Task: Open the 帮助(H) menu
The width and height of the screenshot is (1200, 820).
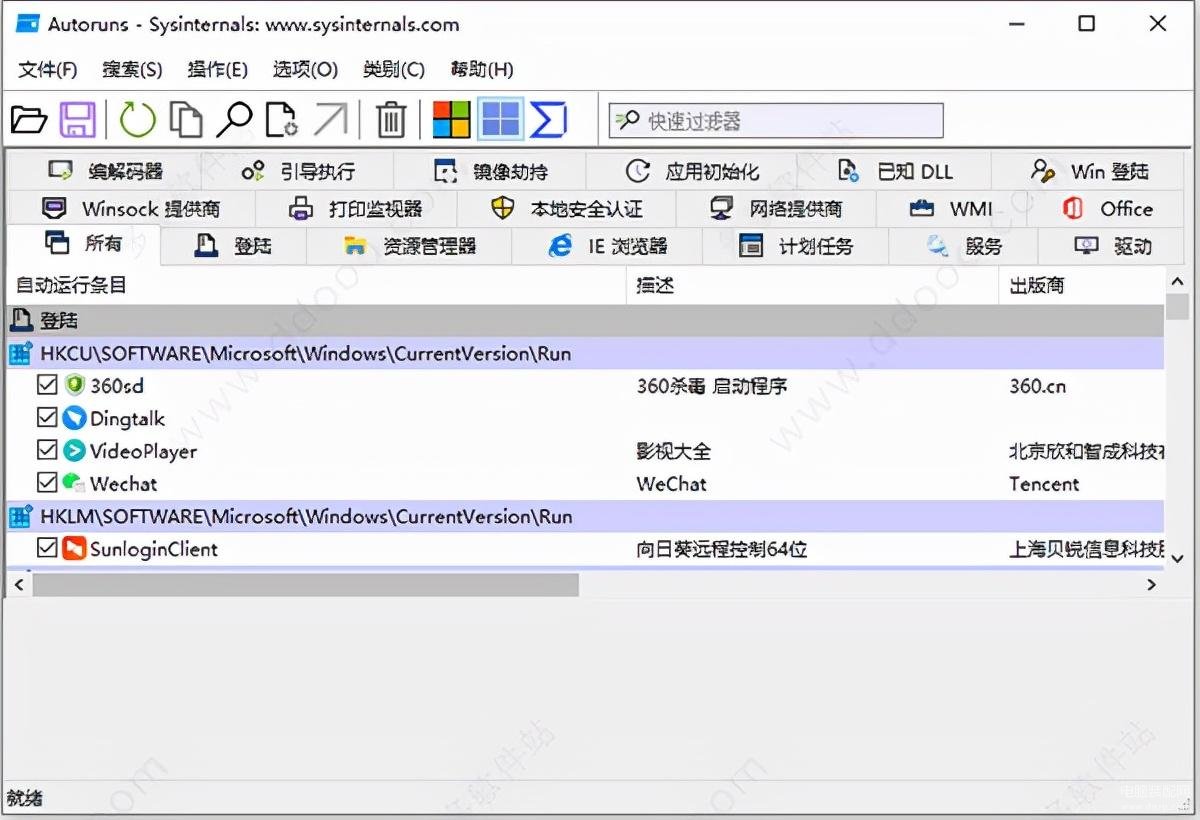Action: 482,69
